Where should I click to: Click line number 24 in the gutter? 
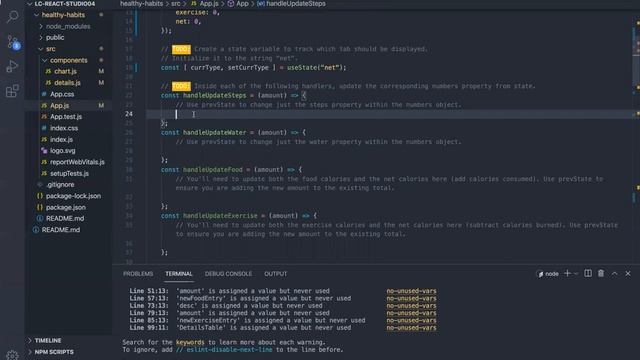129,114
